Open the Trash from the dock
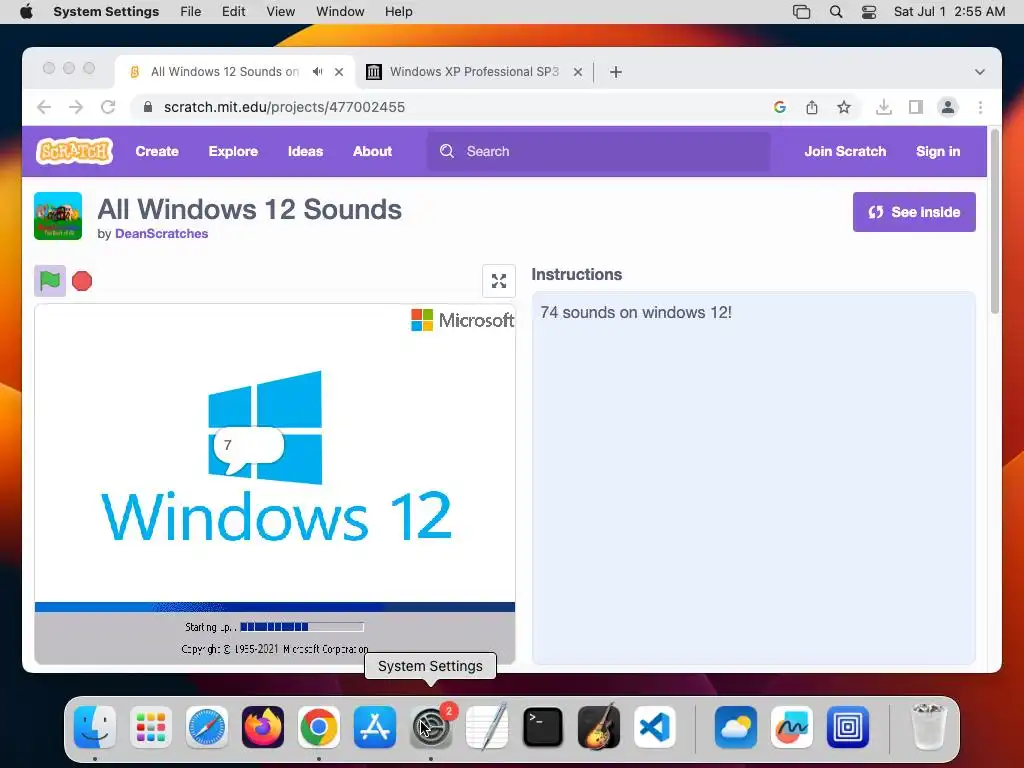The width and height of the screenshot is (1024, 768). click(x=928, y=727)
